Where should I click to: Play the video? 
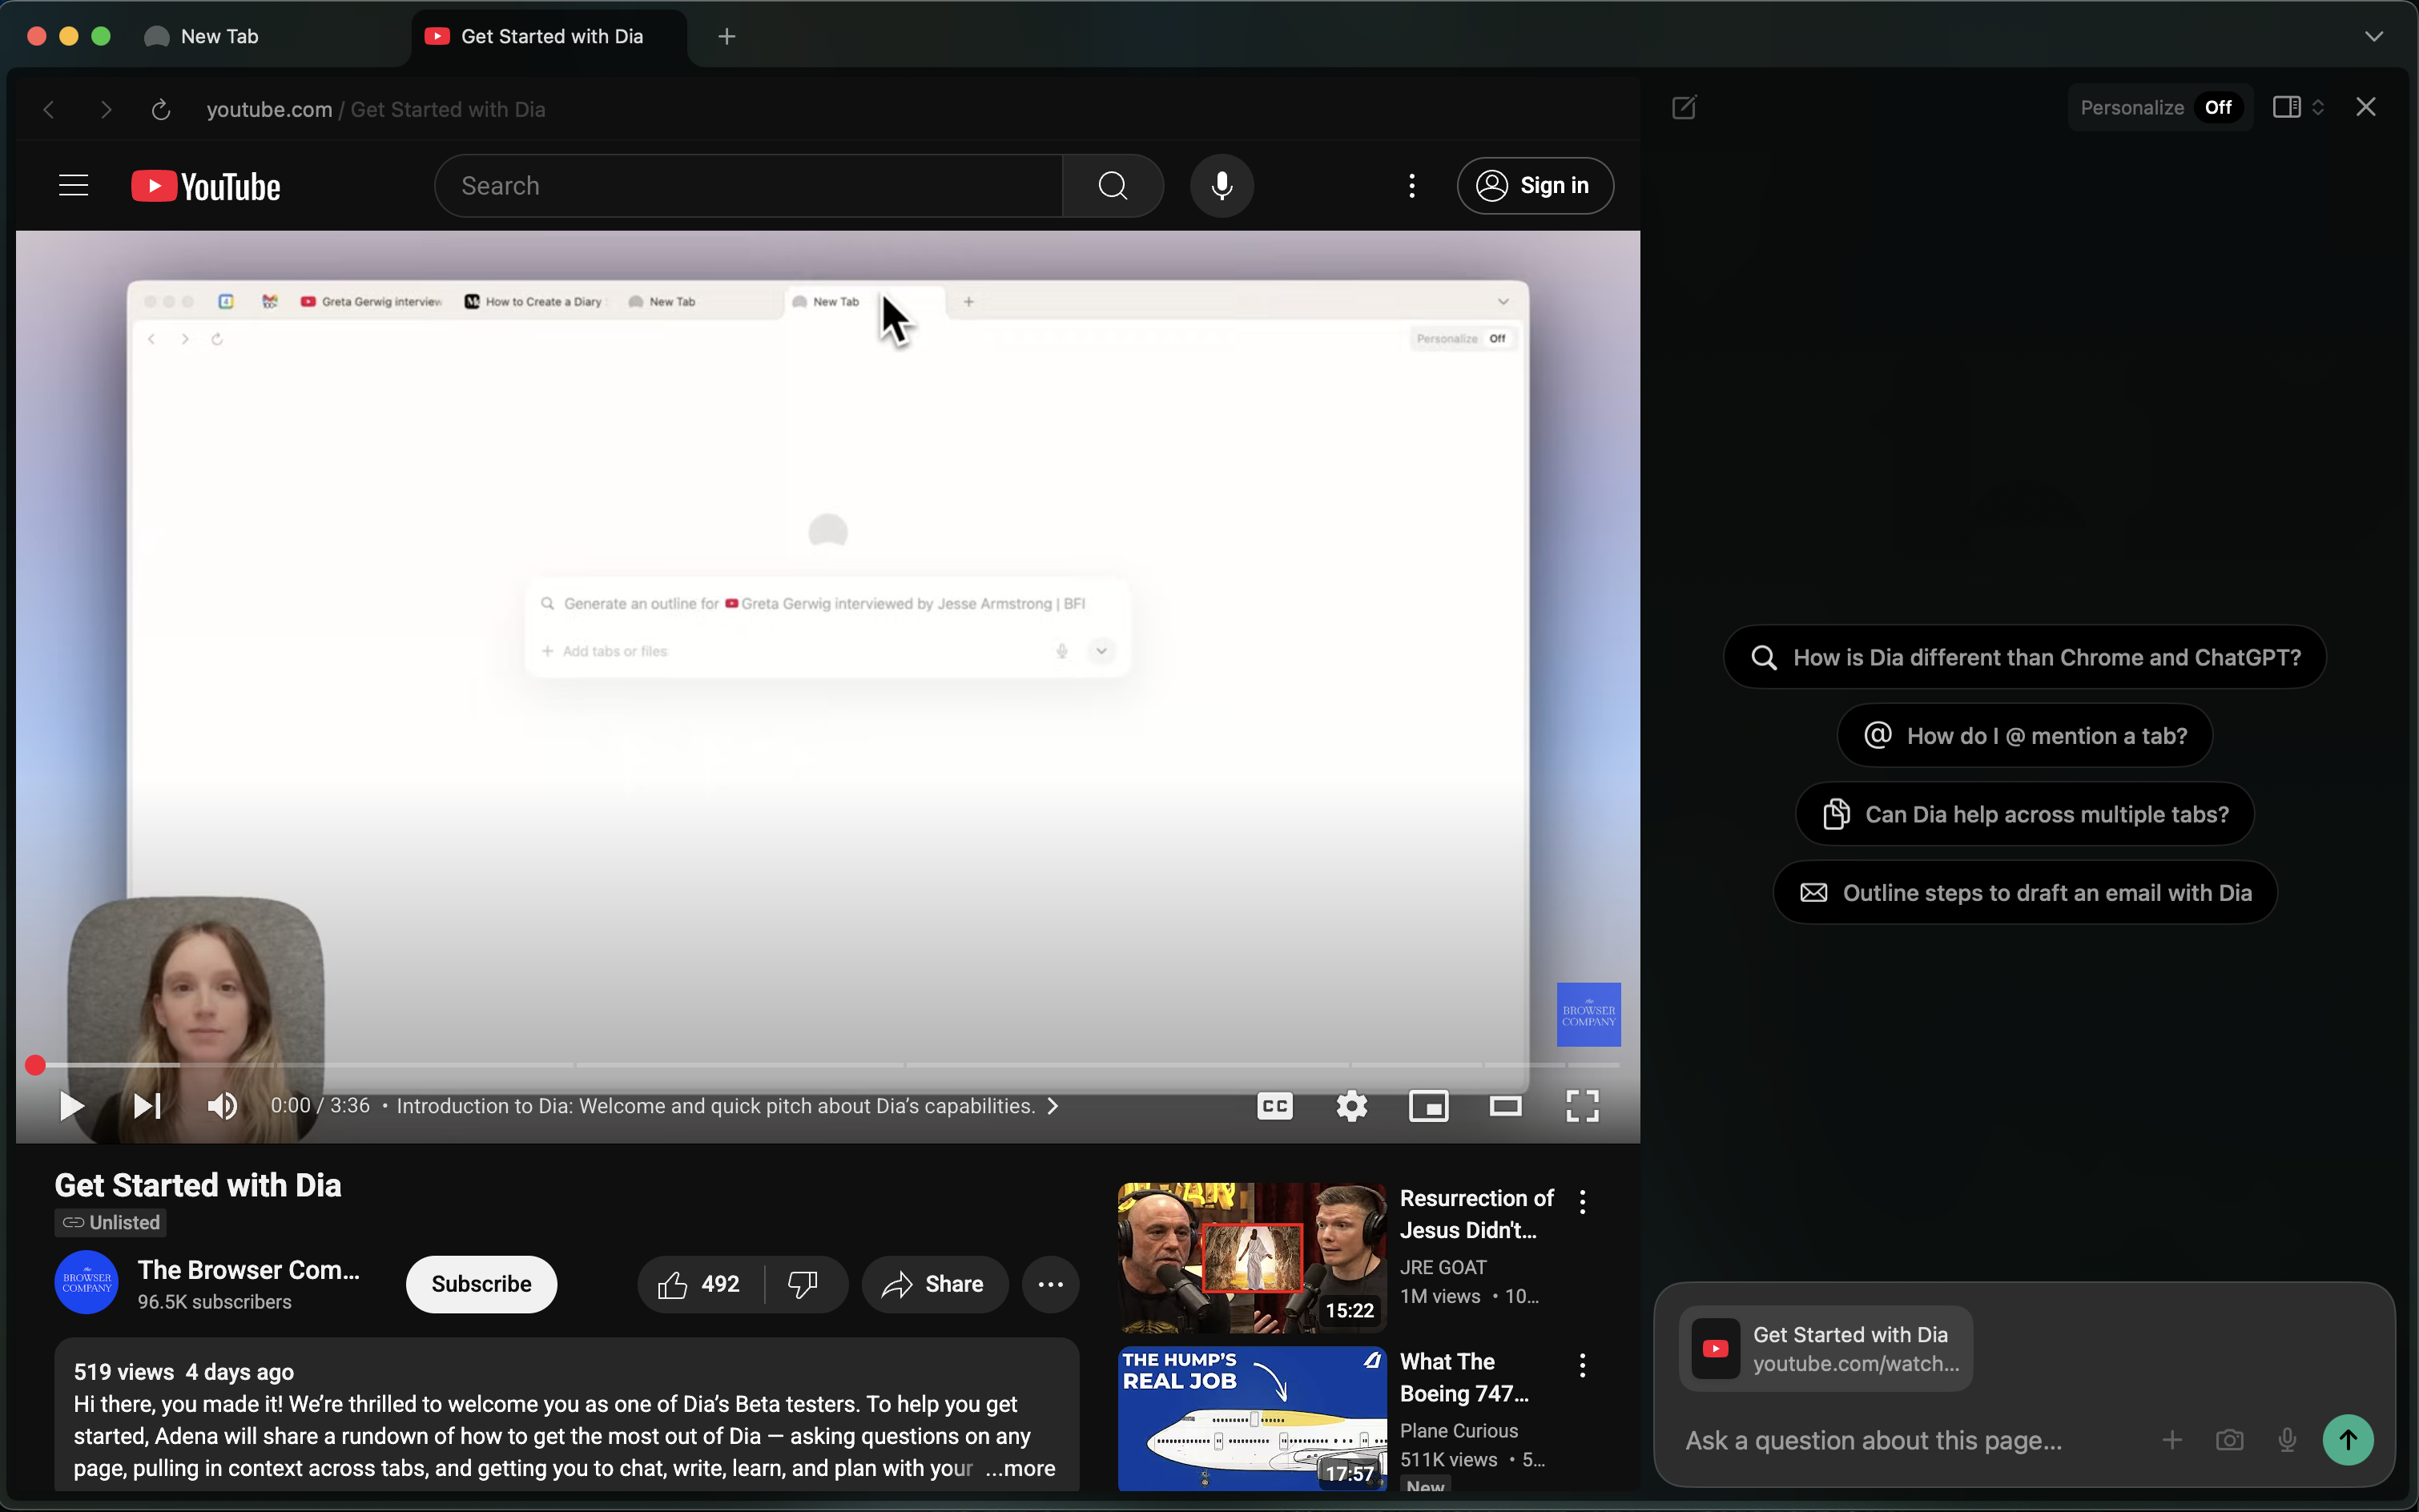tap(71, 1106)
